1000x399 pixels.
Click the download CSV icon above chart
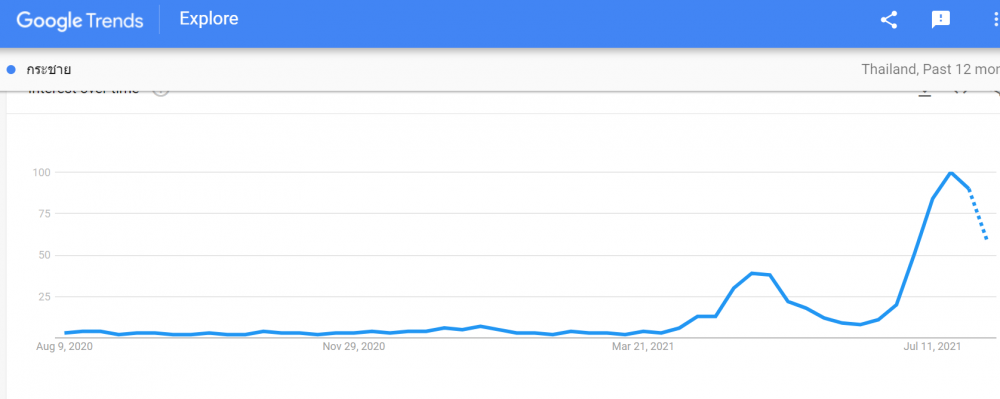click(x=925, y=94)
